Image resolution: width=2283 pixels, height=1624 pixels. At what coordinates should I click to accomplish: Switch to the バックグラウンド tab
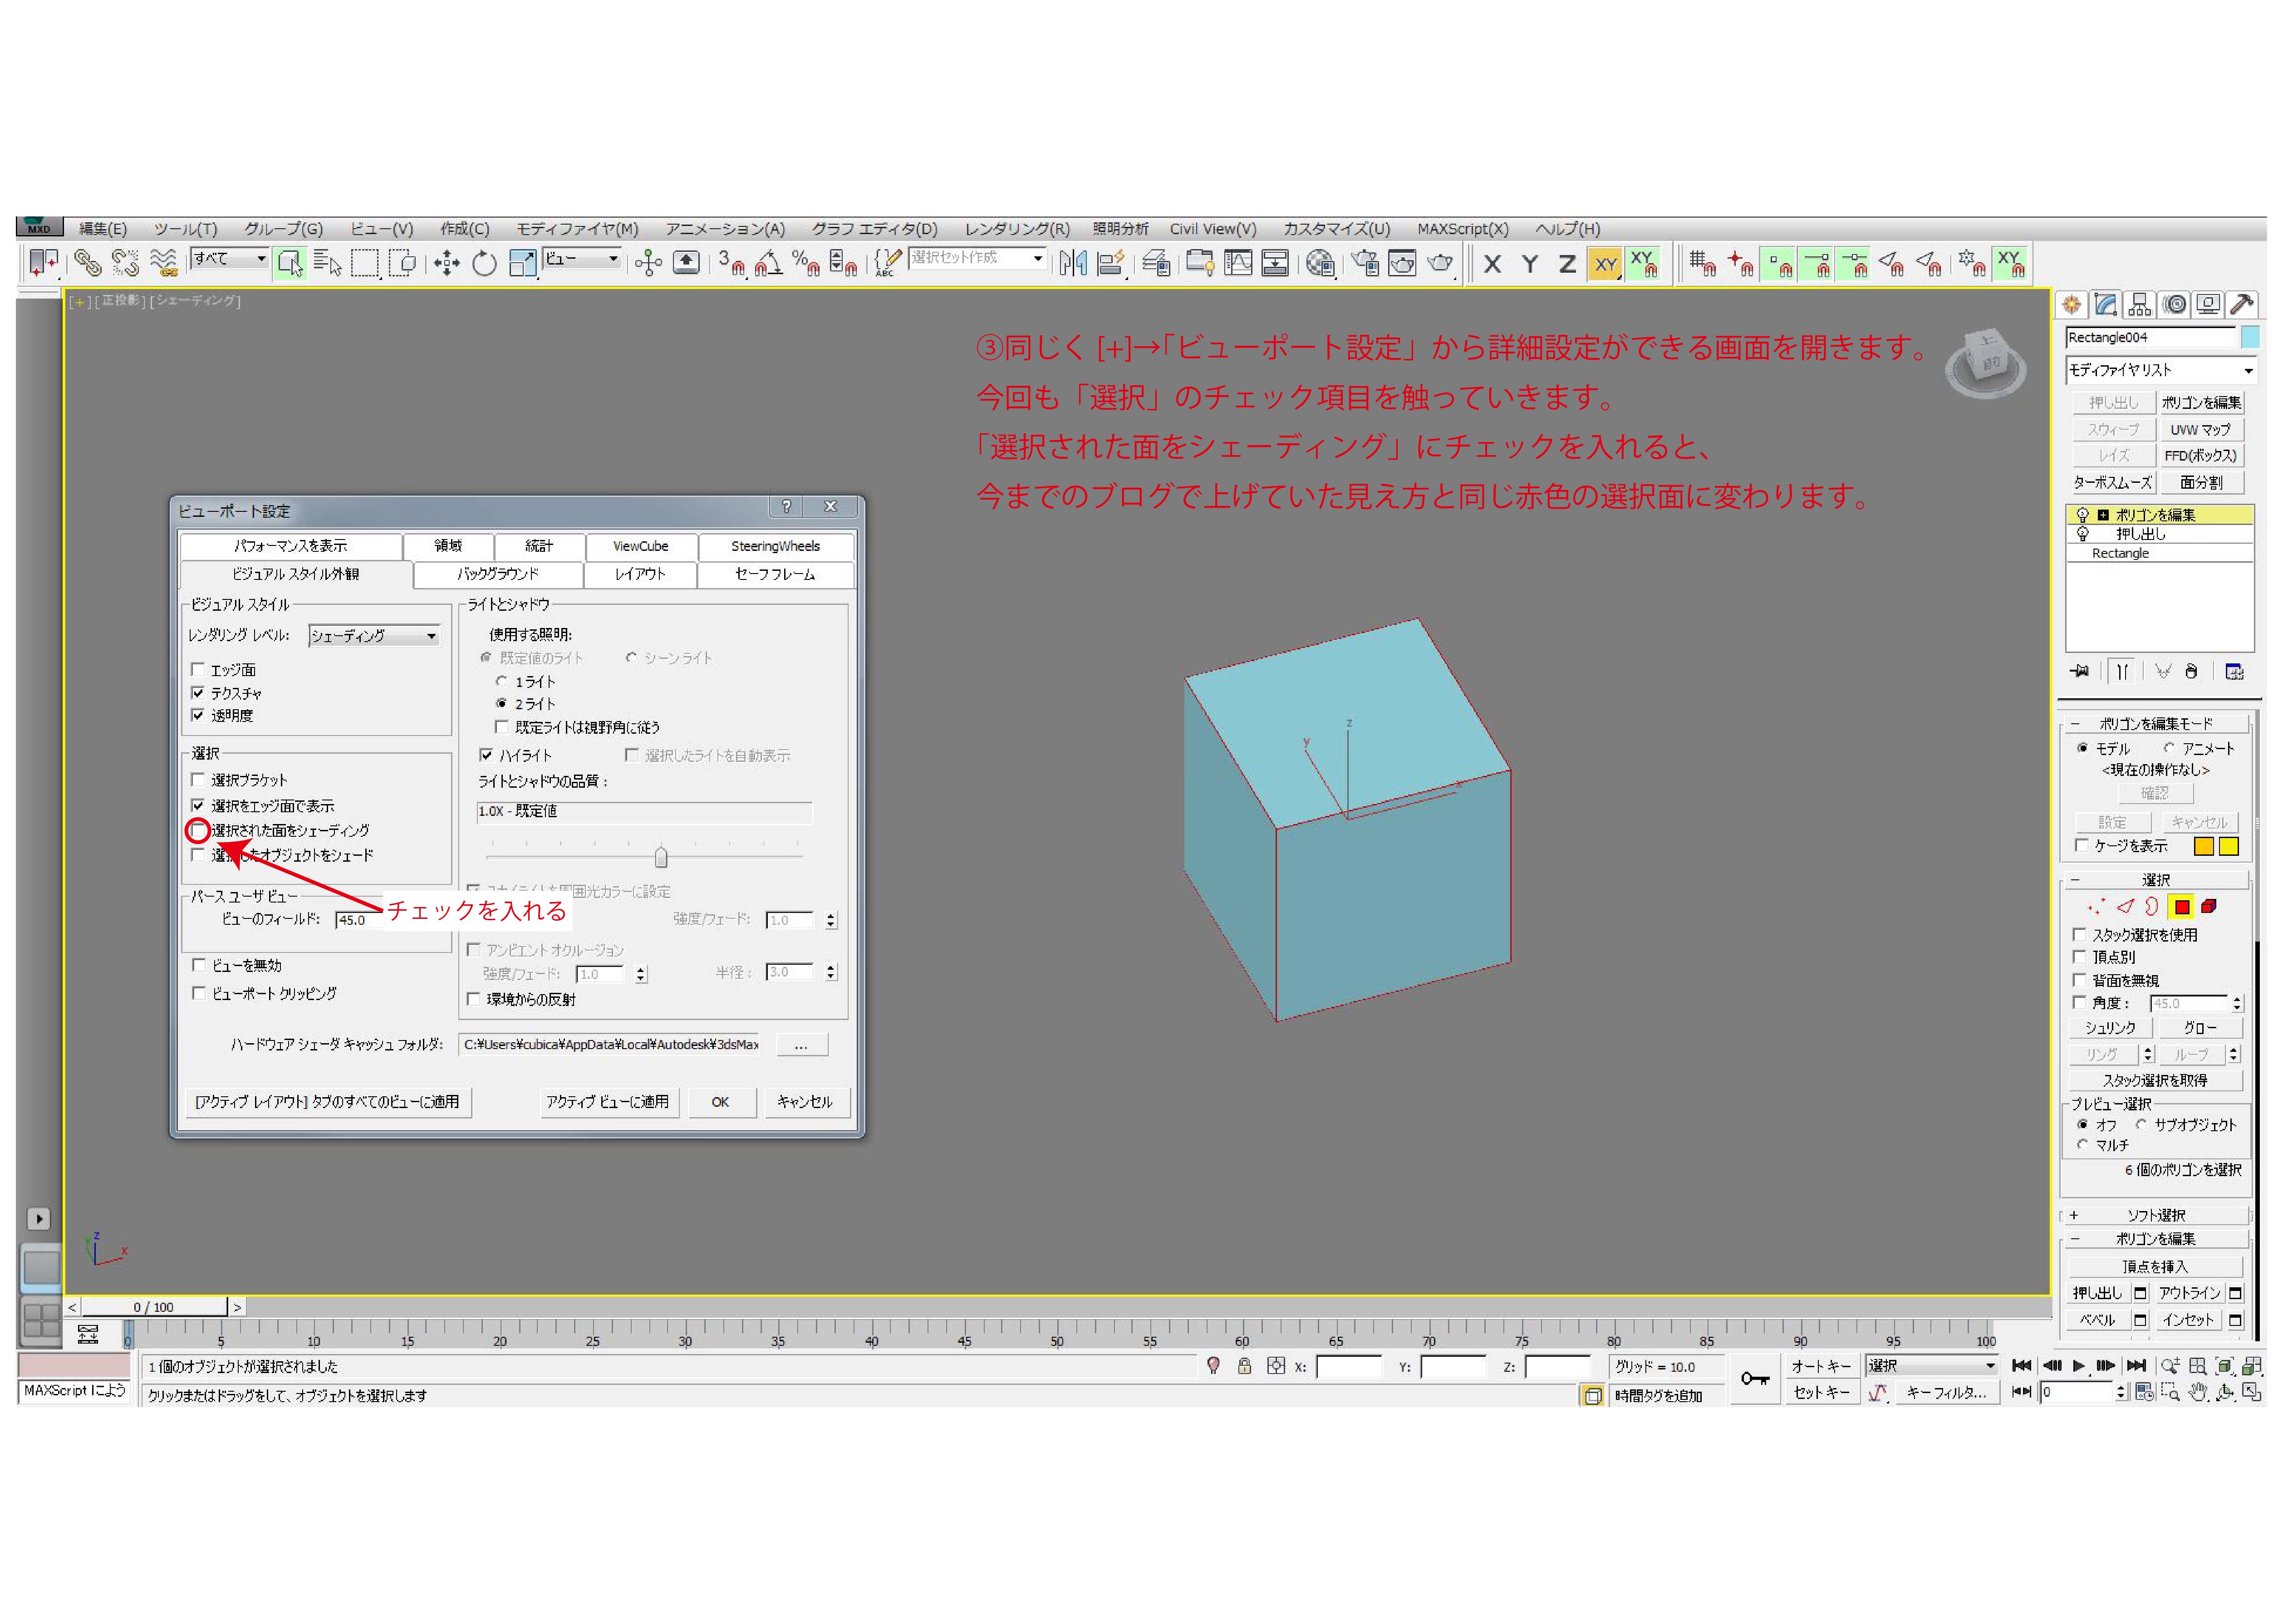497,574
